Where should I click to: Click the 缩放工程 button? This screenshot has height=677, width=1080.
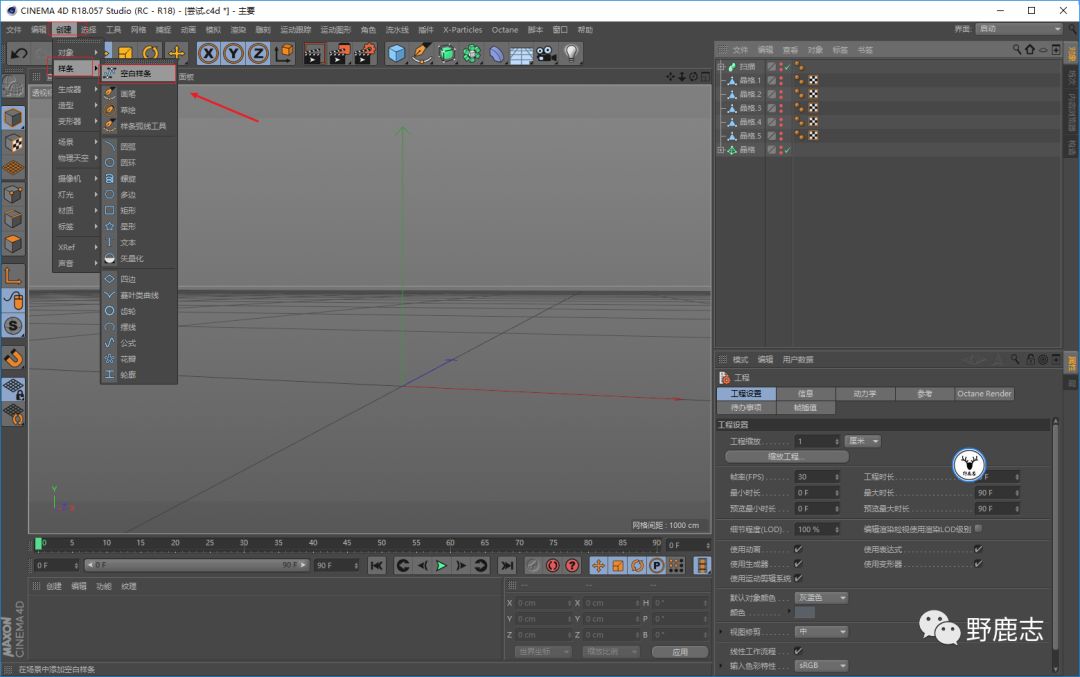tap(787, 457)
